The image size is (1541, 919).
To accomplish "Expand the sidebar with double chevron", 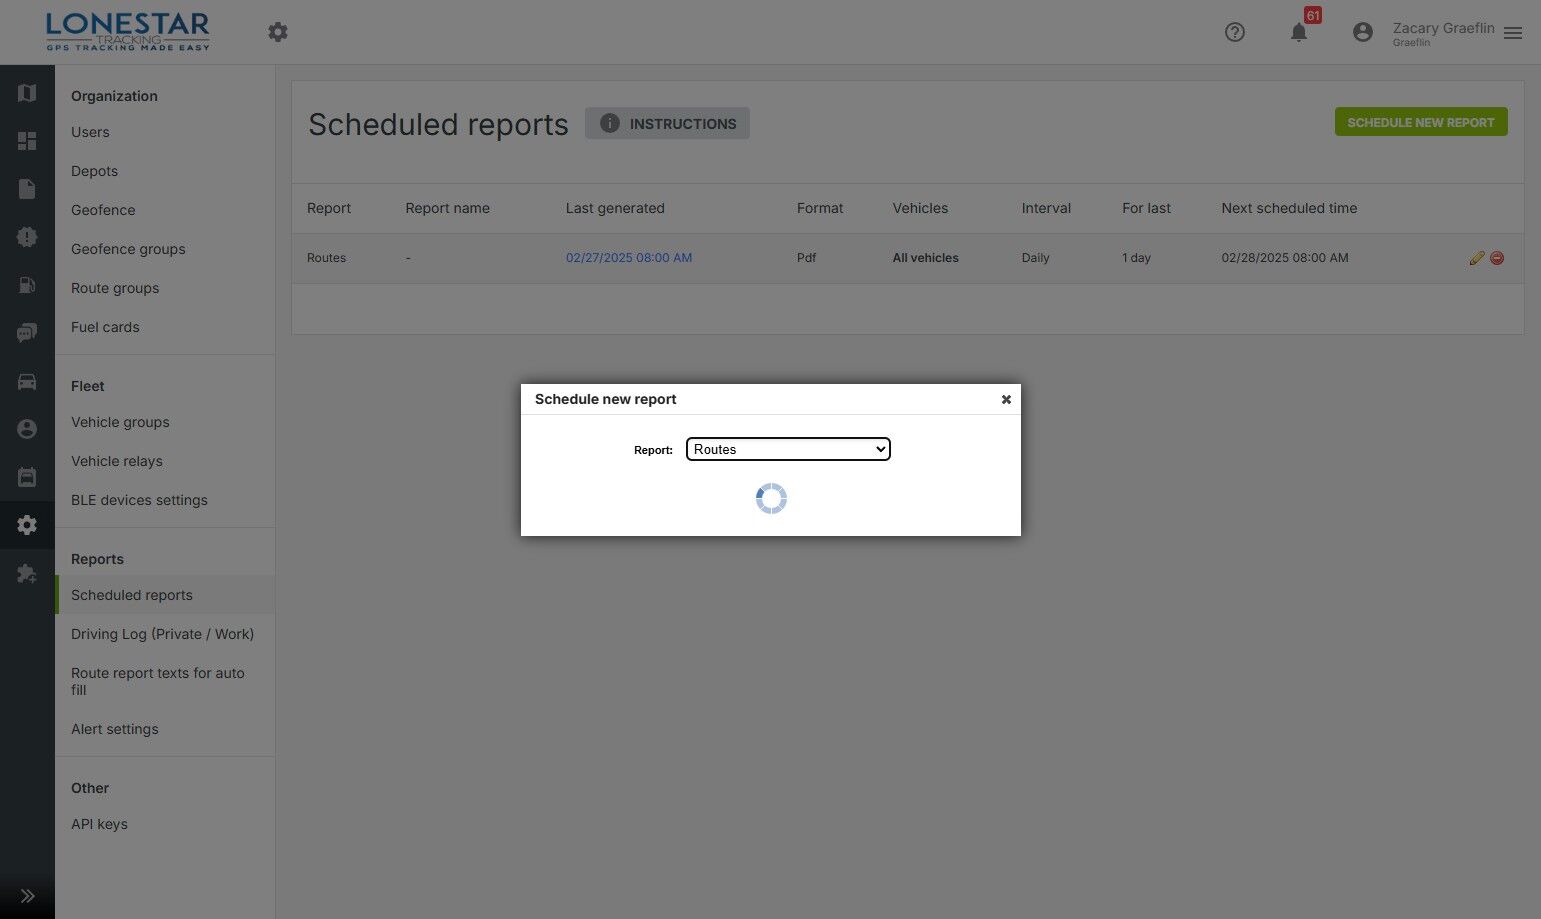I will [x=27, y=896].
